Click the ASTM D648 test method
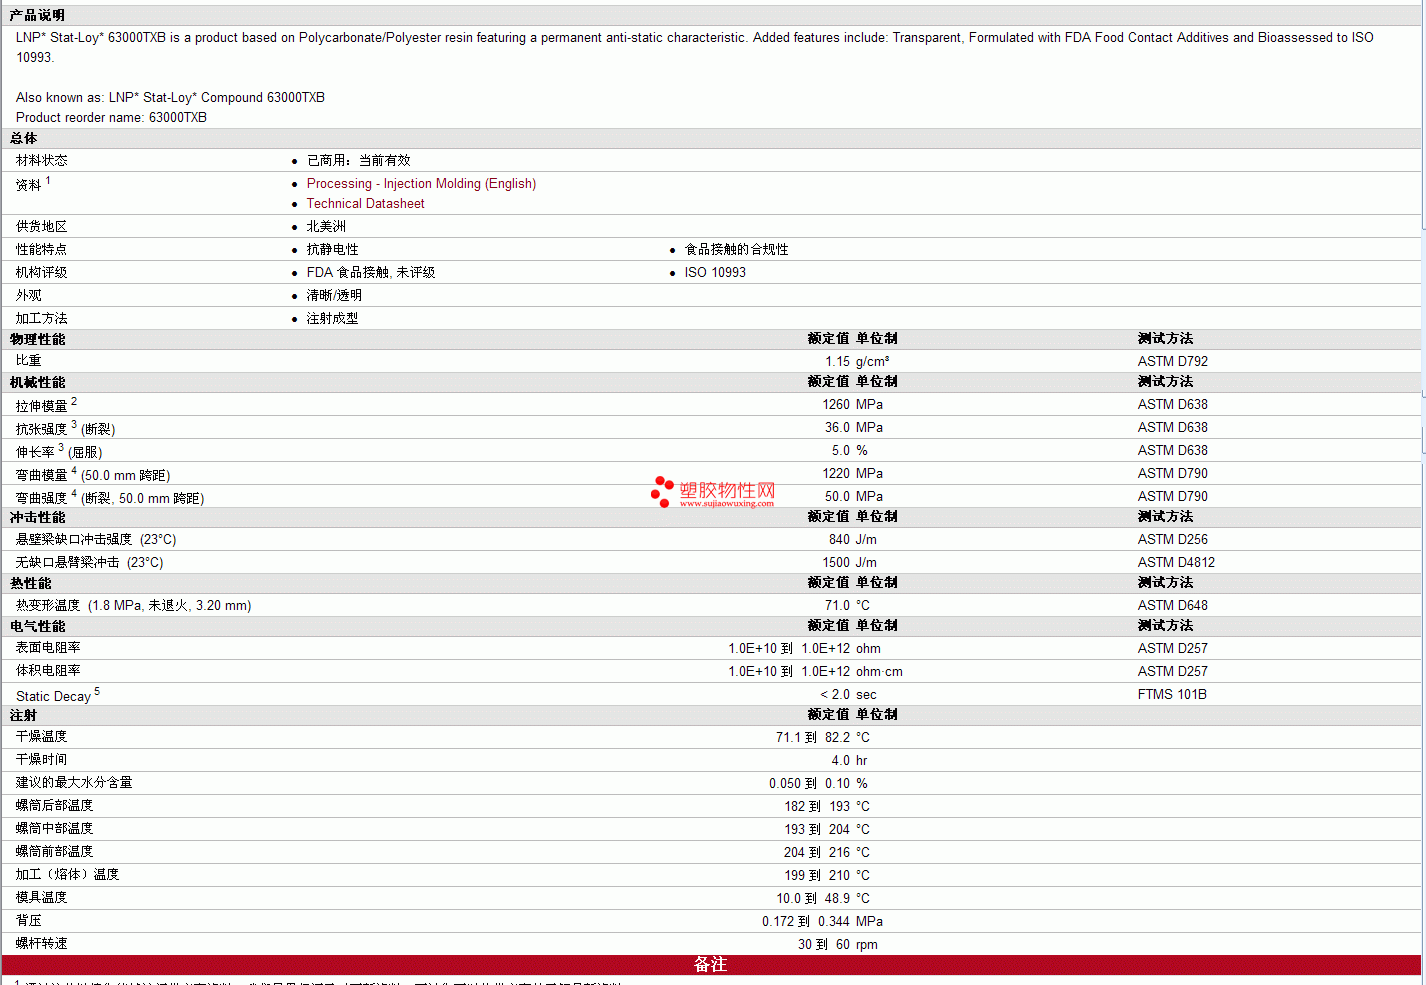This screenshot has width=1426, height=985. point(1172,606)
